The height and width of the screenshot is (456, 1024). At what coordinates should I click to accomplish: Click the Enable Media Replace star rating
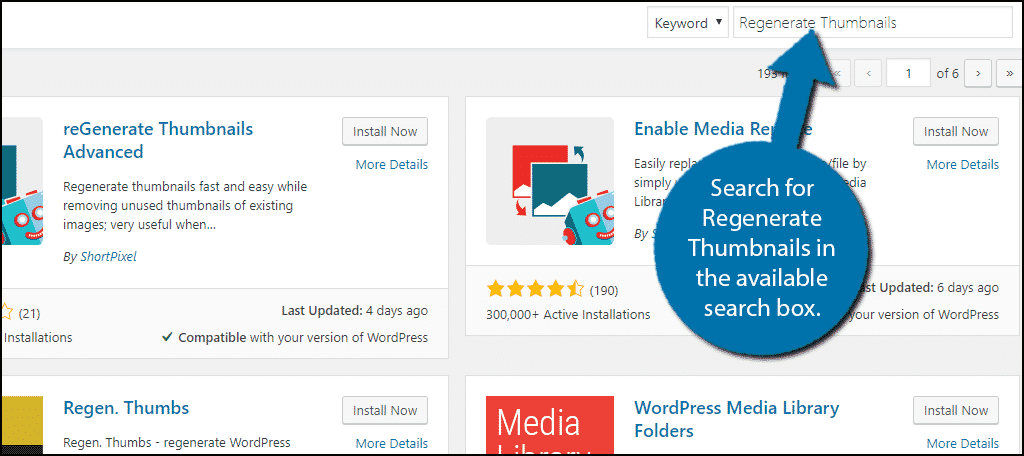tap(535, 289)
